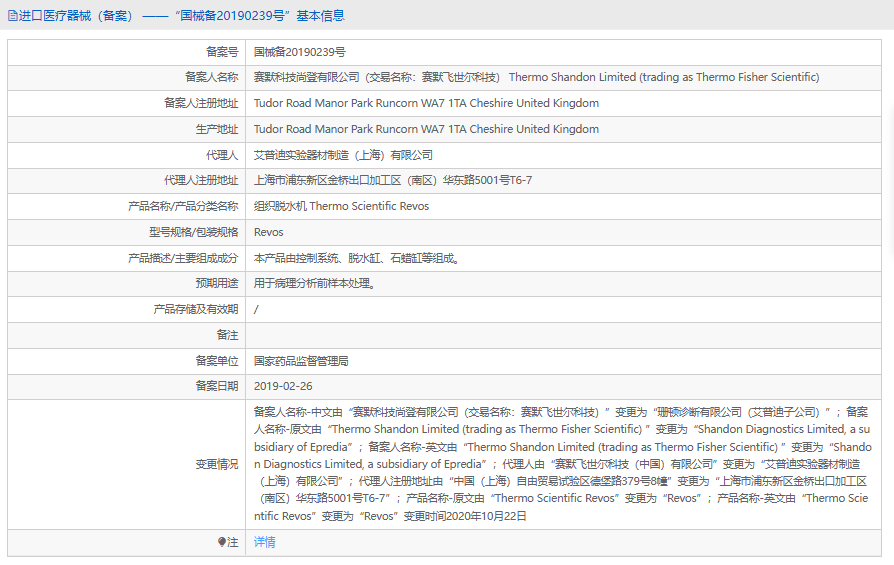Click the 备注 row label
Image resolution: width=894 pixels, height=565 pixels.
[227, 335]
